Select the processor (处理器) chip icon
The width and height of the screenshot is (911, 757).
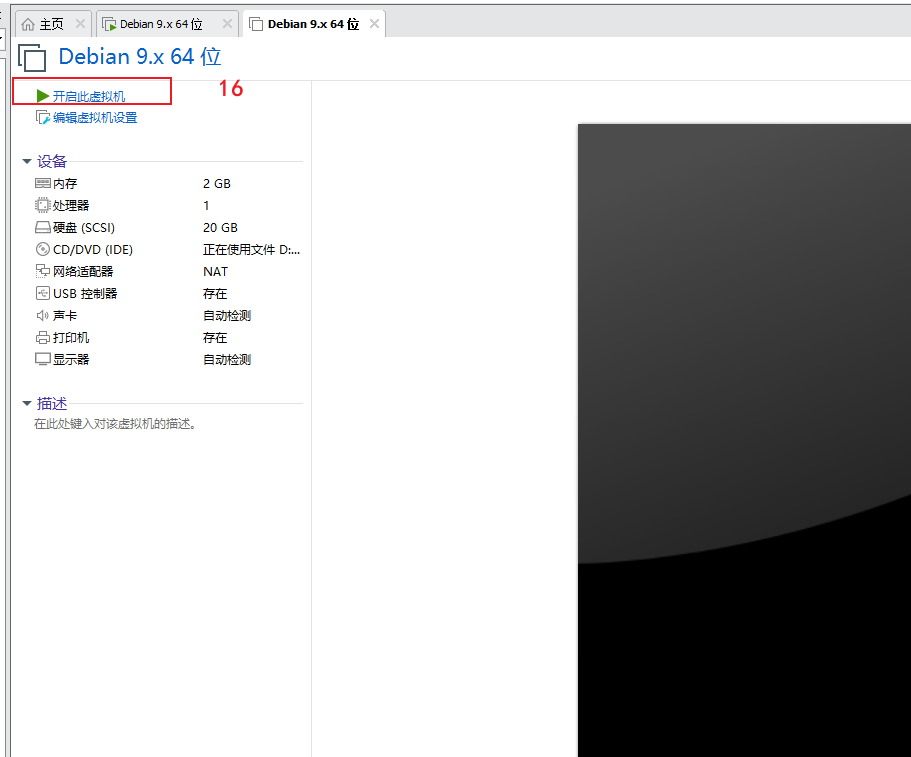click(42, 206)
